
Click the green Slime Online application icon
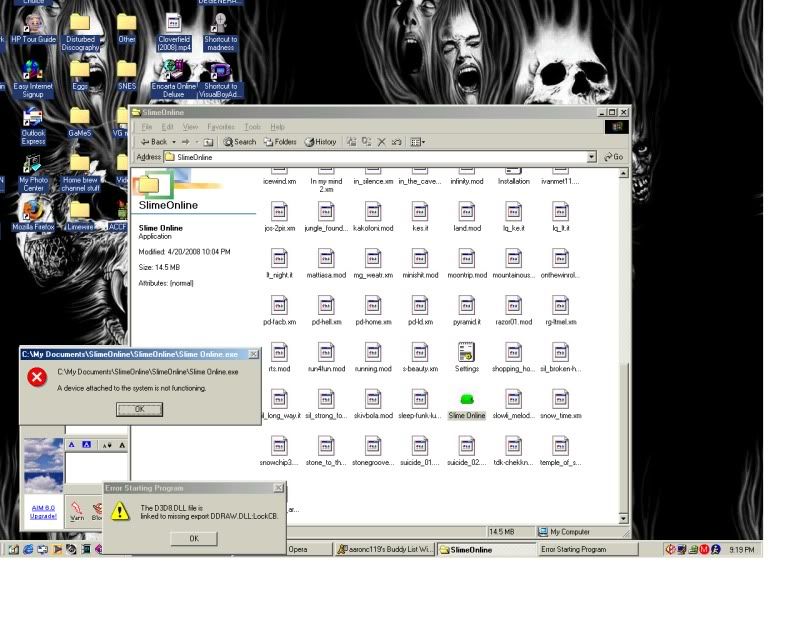pos(466,400)
